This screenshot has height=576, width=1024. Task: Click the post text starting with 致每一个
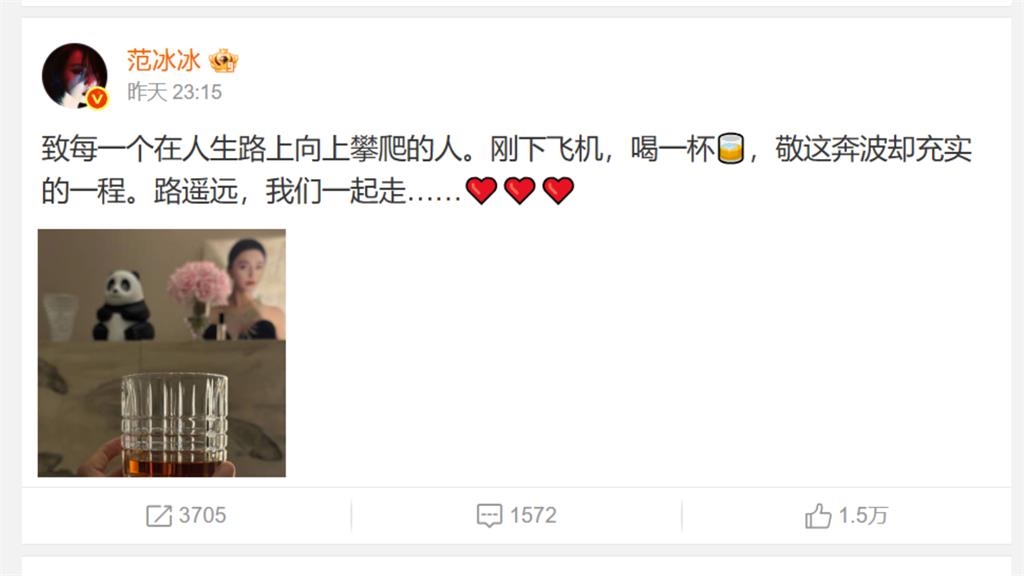coord(507,170)
